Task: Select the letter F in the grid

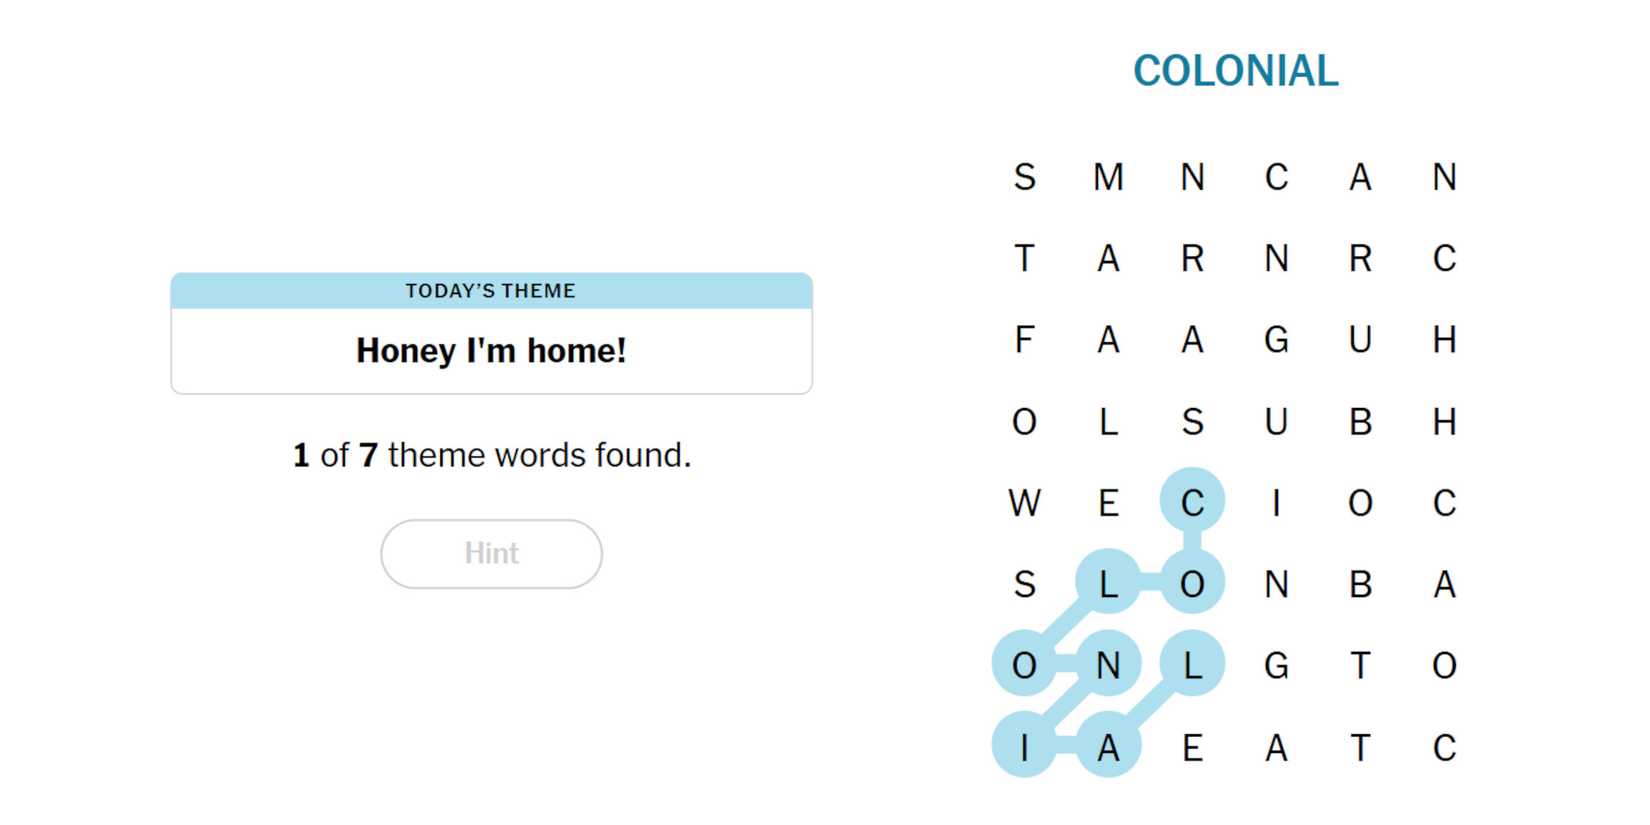Action: click(x=1024, y=340)
